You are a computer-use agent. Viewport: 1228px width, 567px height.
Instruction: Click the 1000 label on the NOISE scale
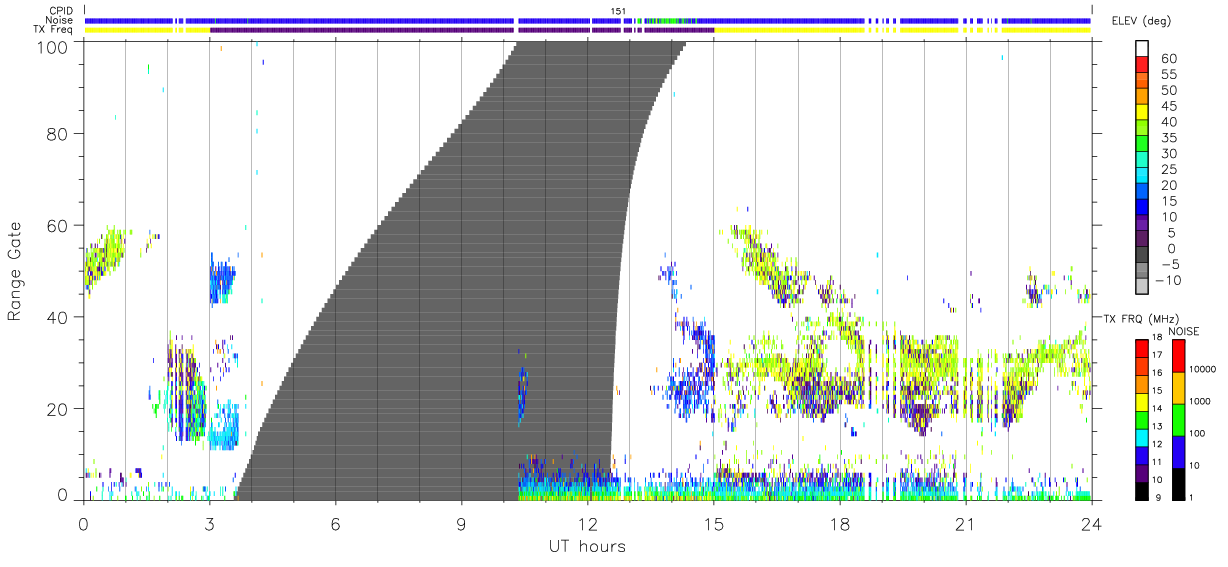pyautogui.click(x=1201, y=402)
